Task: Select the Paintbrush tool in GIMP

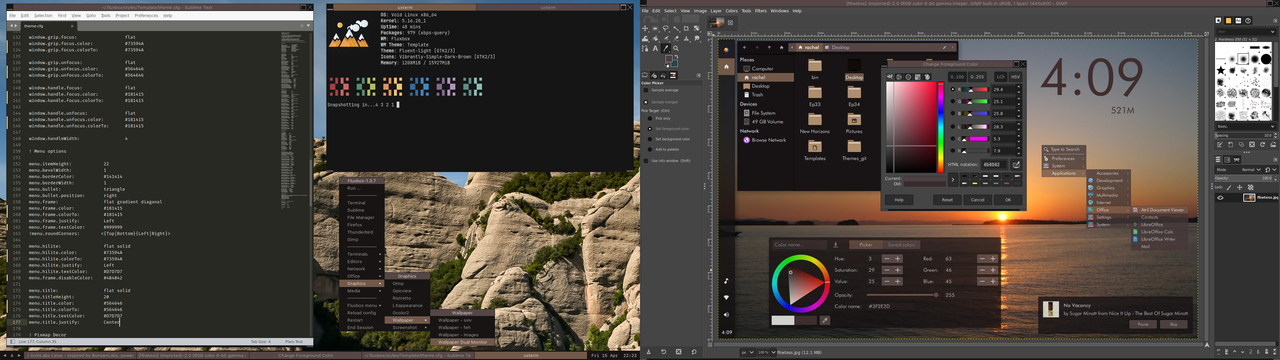Action: pyautogui.click(x=666, y=38)
